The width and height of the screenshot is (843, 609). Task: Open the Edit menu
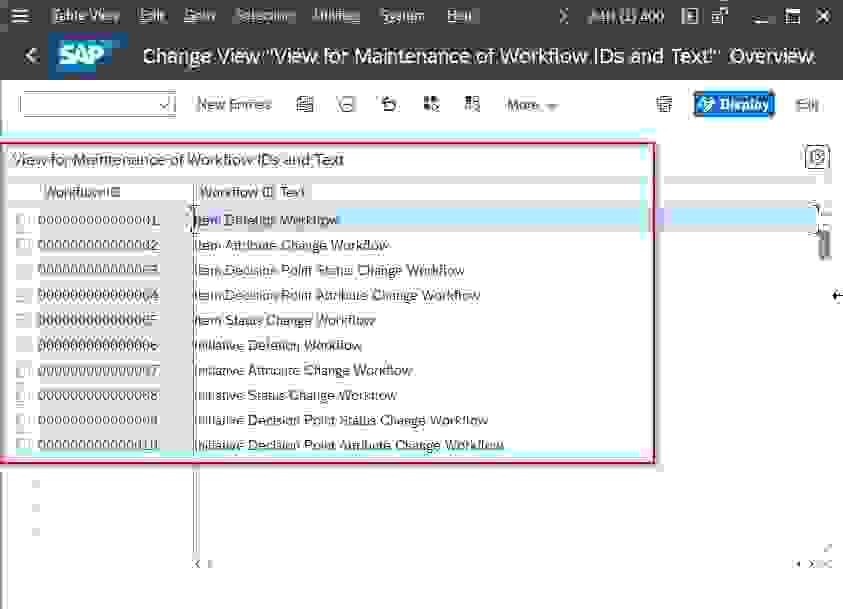point(152,16)
